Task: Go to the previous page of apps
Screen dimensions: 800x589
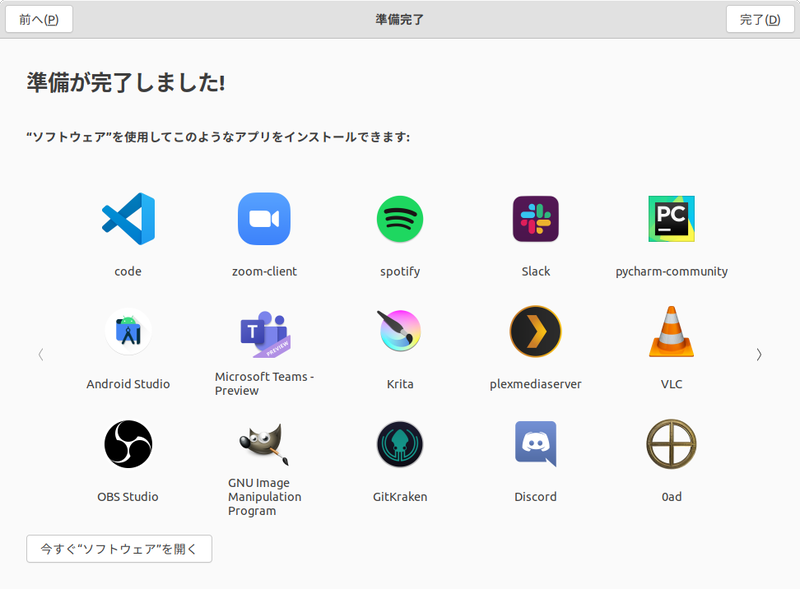Action: pos(41,355)
